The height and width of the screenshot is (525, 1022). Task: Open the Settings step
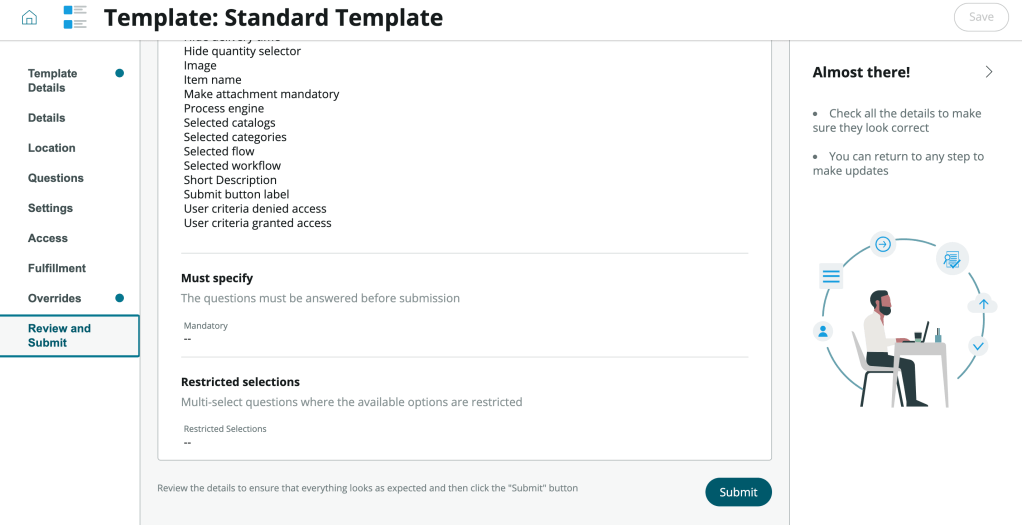tap(50, 208)
